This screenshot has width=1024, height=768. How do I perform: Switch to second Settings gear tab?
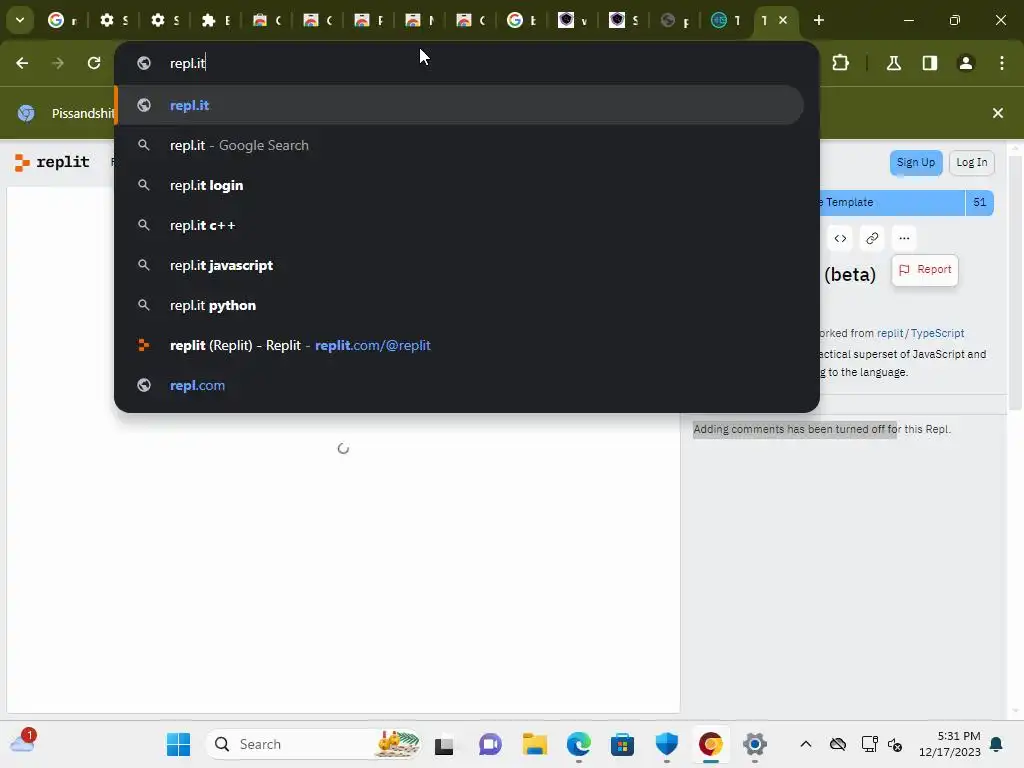click(x=164, y=20)
